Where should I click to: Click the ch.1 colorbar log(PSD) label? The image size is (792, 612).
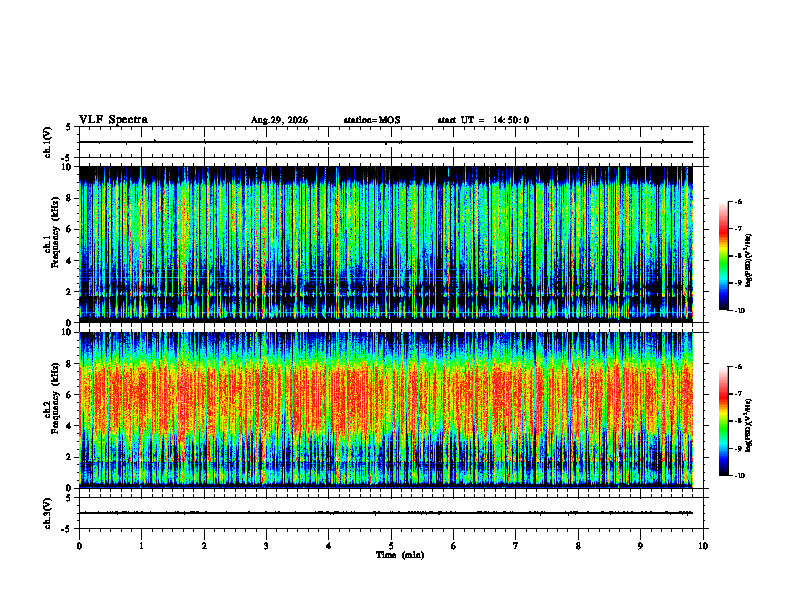click(749, 260)
